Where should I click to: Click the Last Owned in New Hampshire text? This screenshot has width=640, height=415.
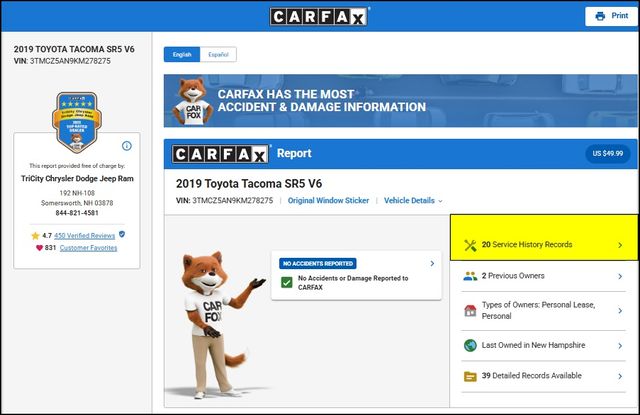533,345
